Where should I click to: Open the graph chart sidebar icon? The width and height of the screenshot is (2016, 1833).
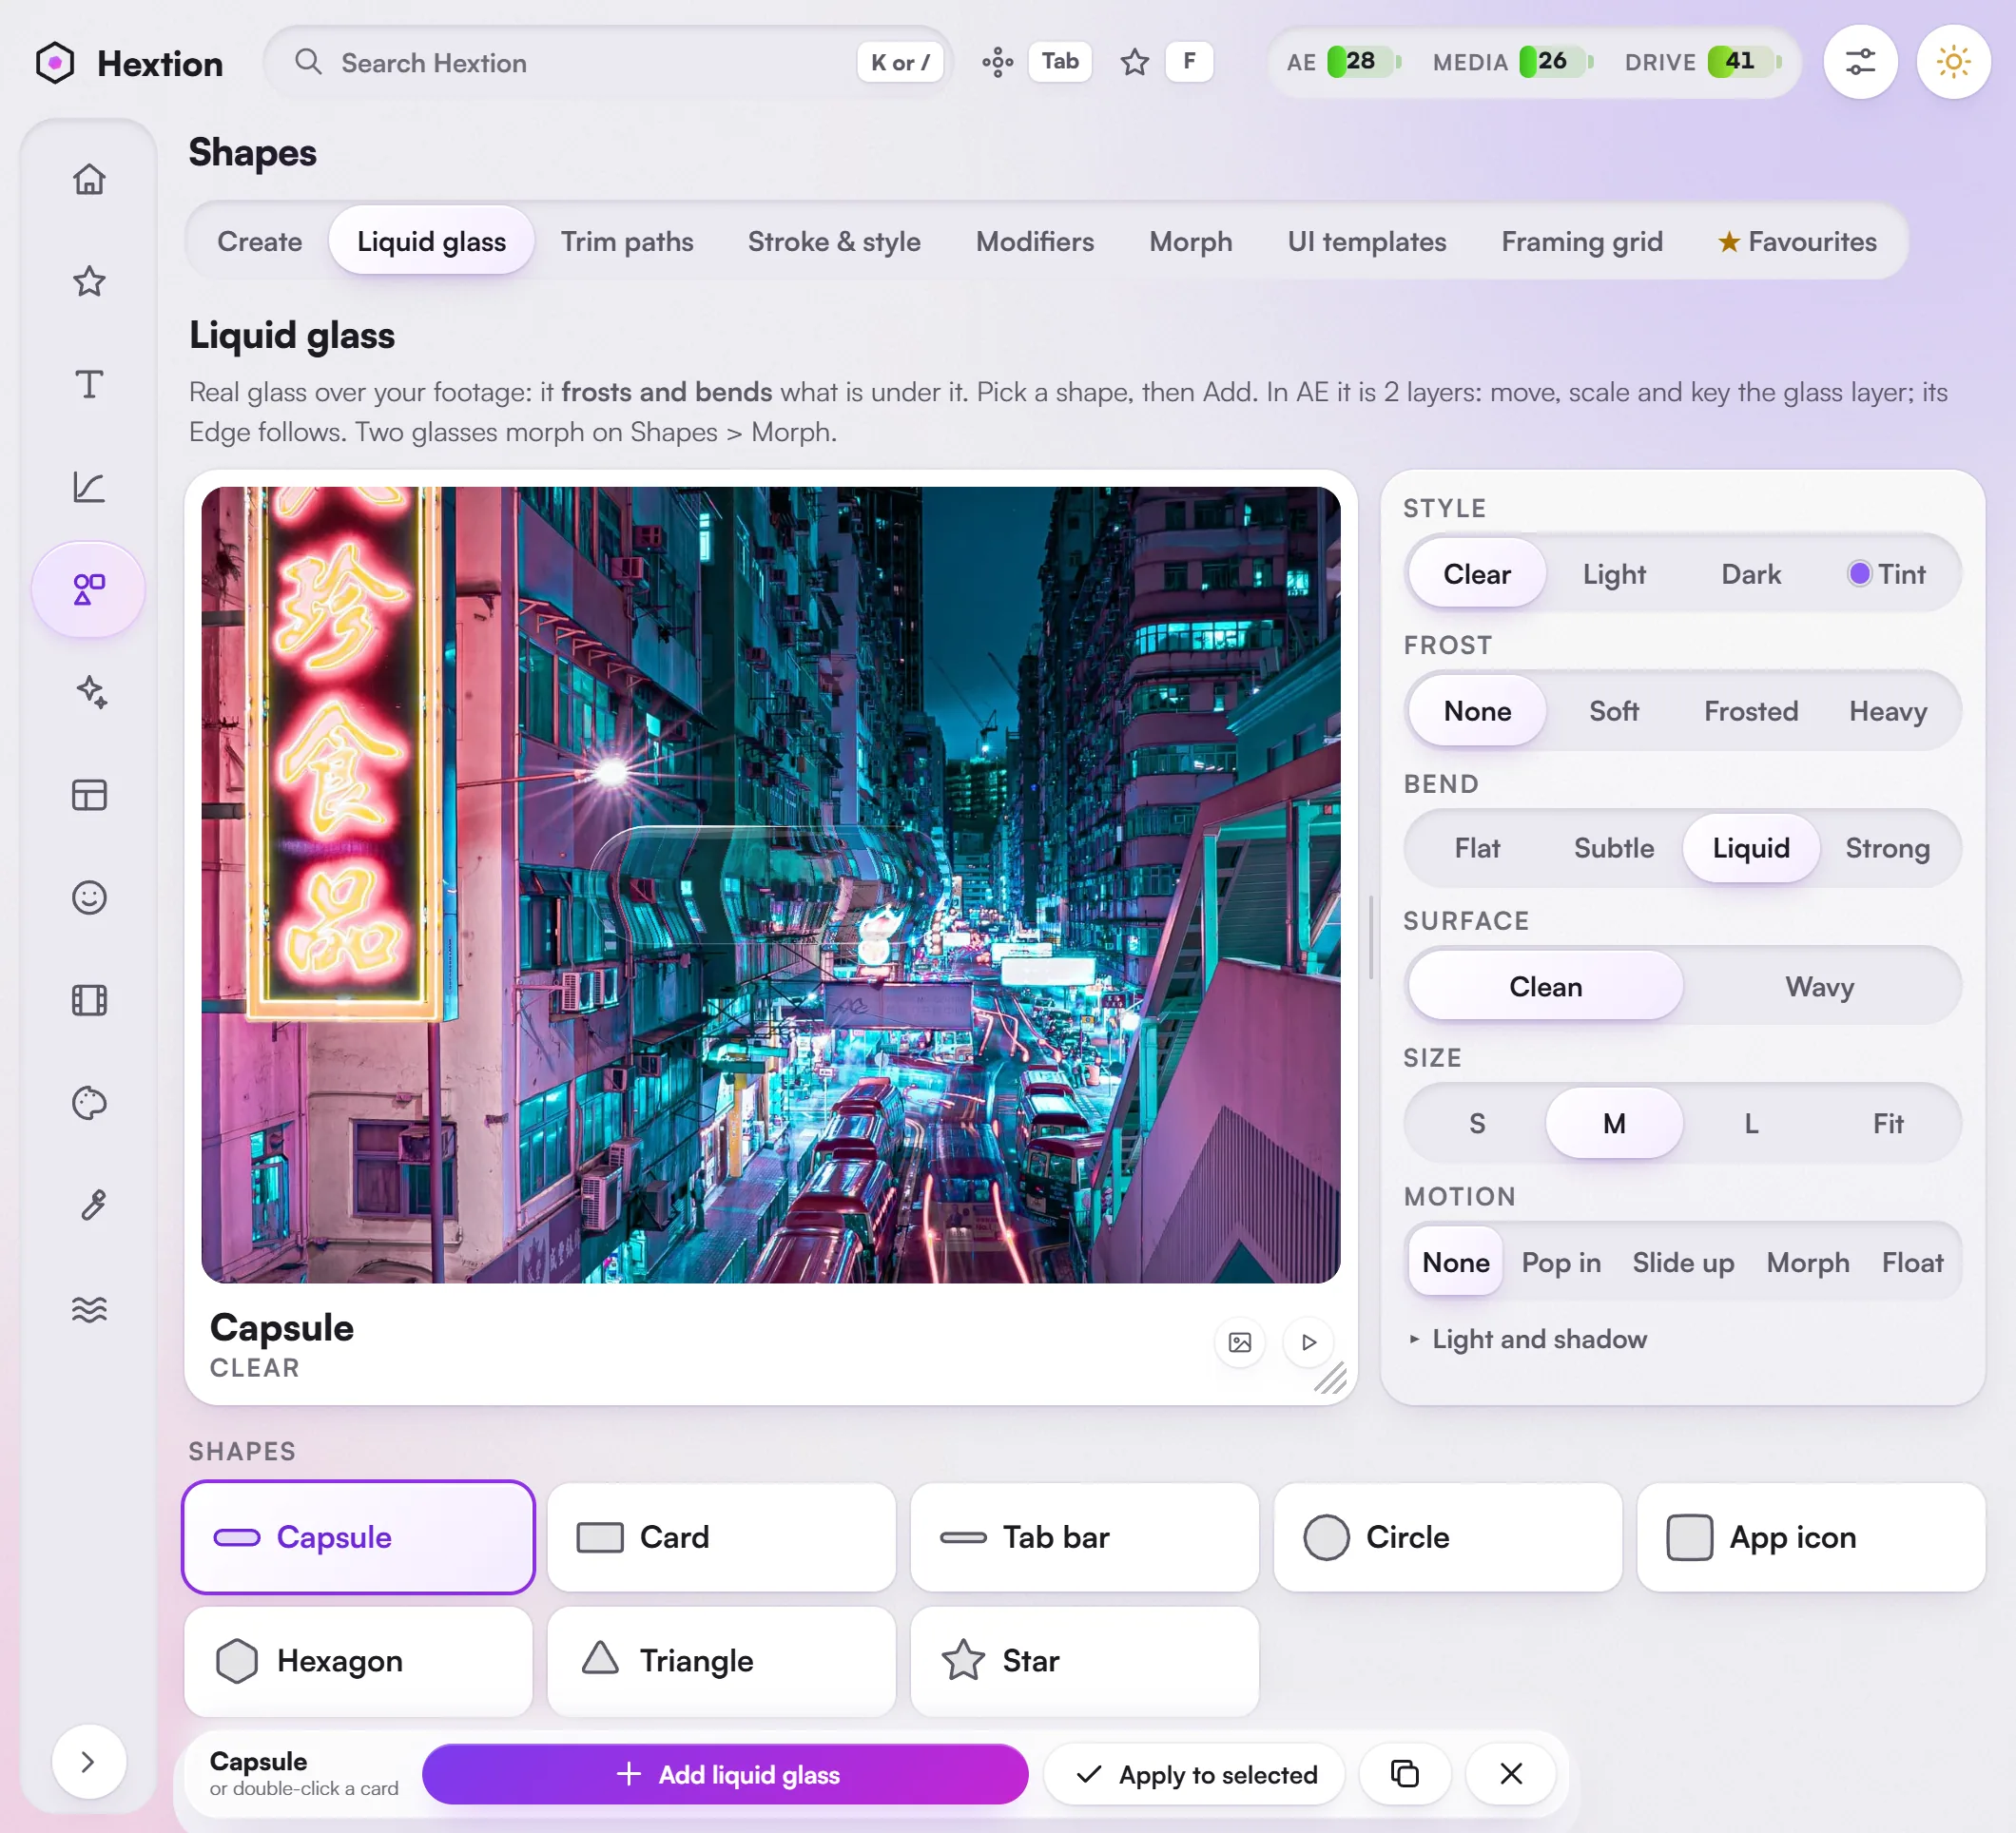[89, 487]
